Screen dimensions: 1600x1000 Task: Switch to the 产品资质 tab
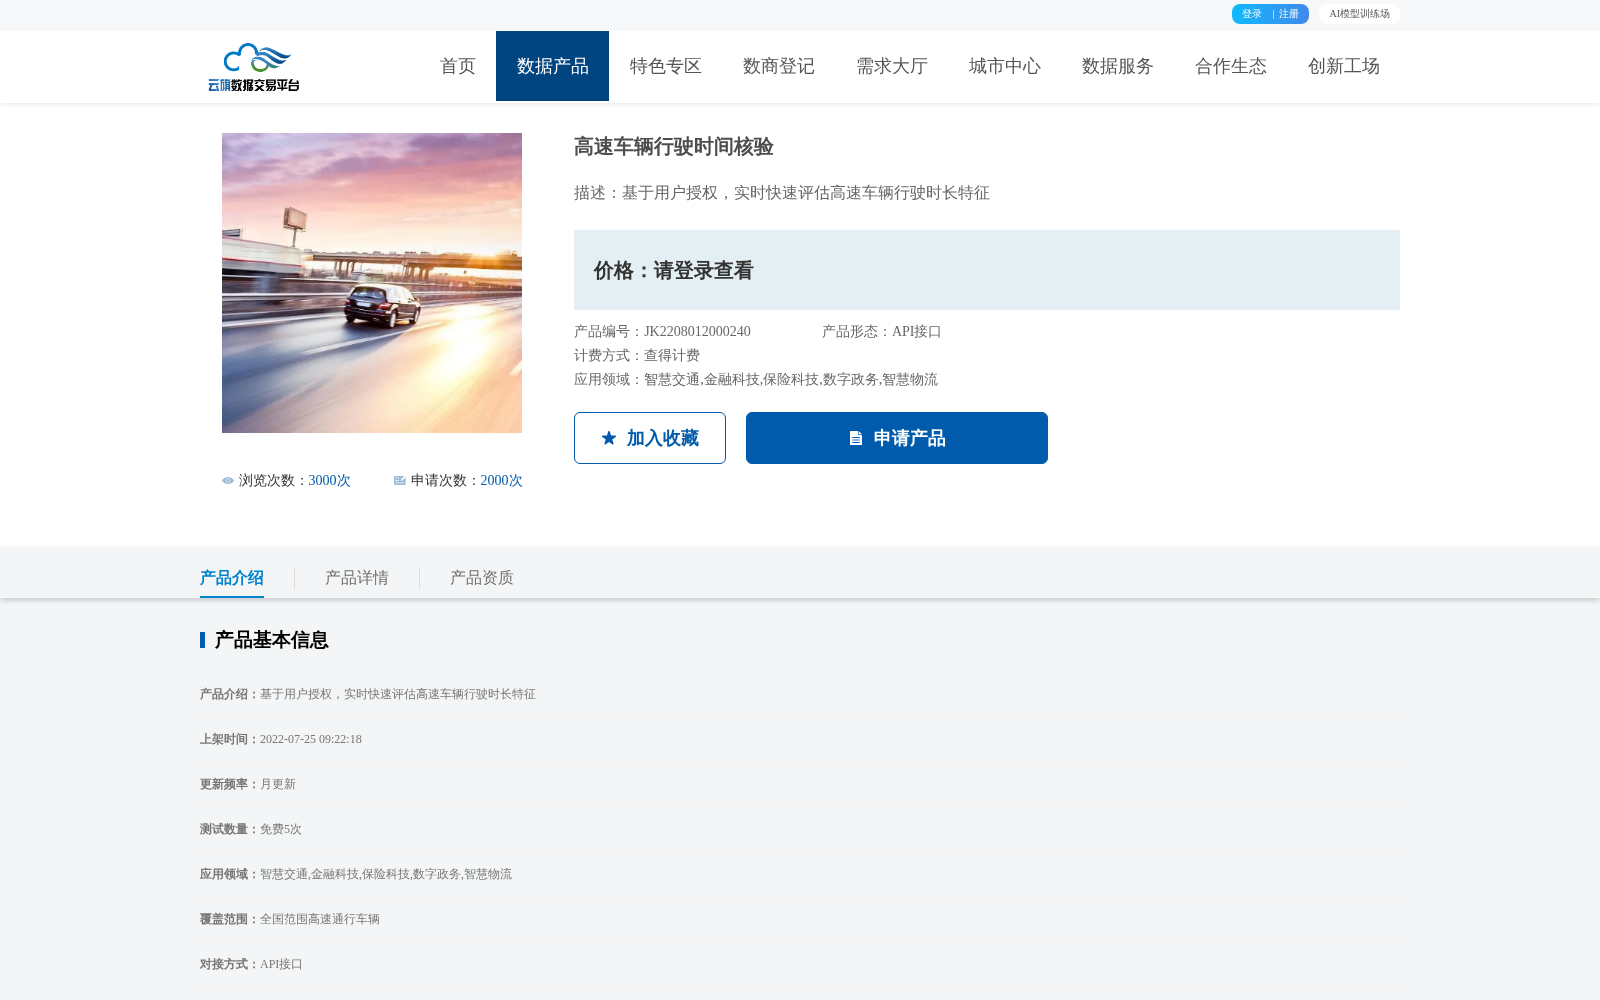482,578
